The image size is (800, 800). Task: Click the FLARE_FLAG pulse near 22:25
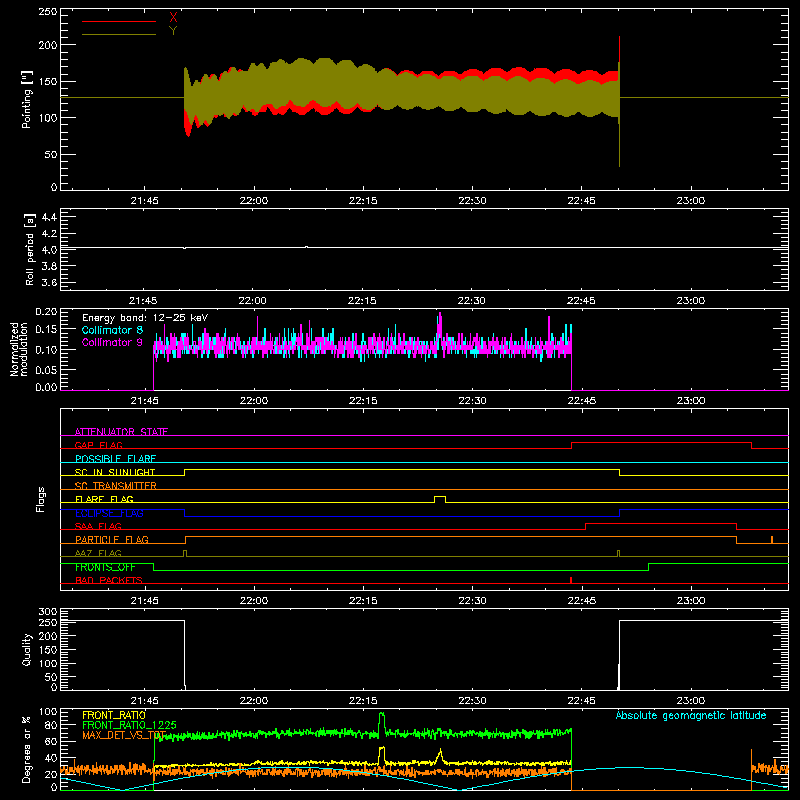coord(440,499)
